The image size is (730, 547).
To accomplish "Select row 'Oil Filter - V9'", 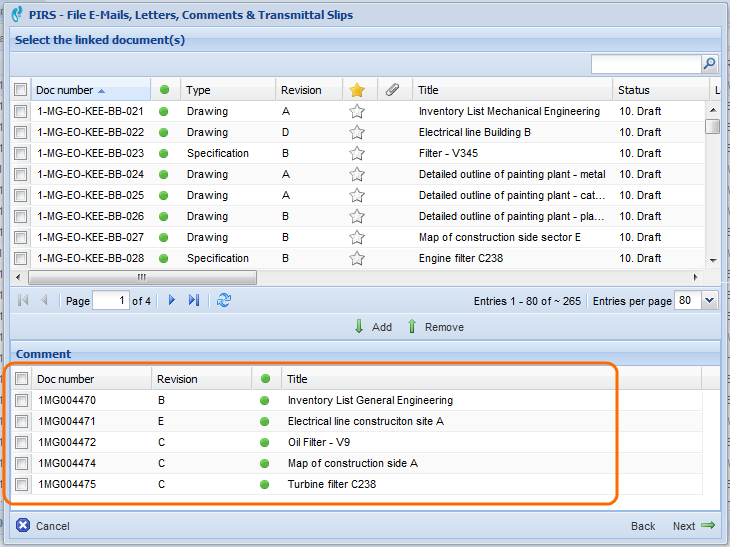I will tap(357, 442).
